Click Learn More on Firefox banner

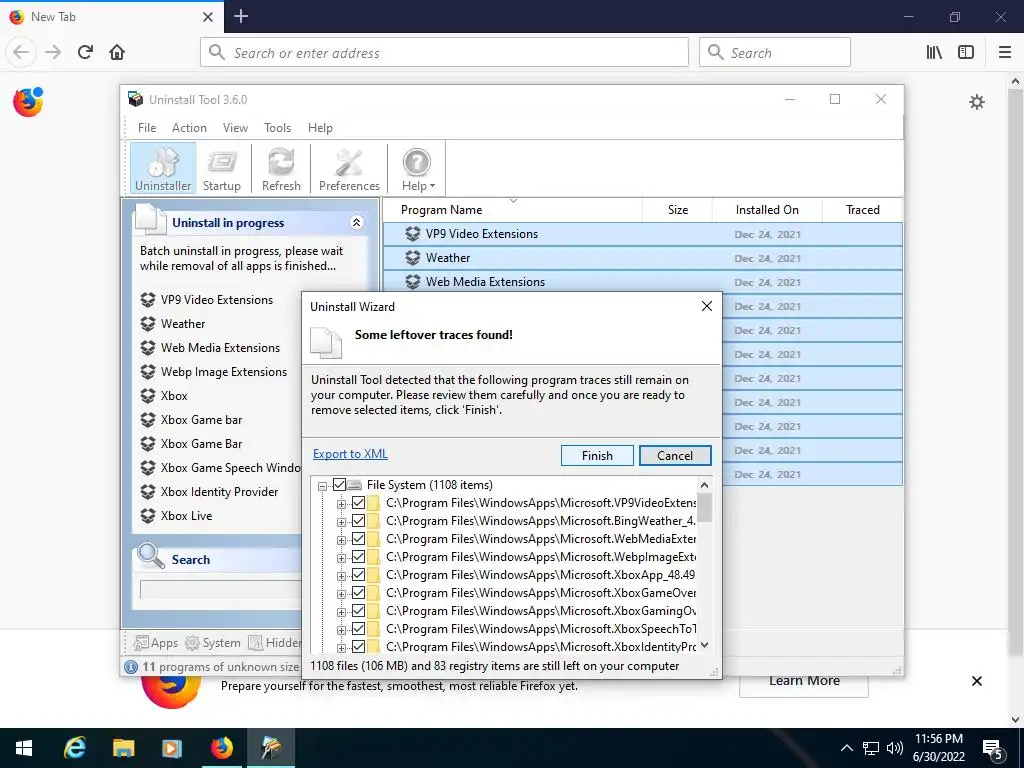pyautogui.click(x=804, y=681)
